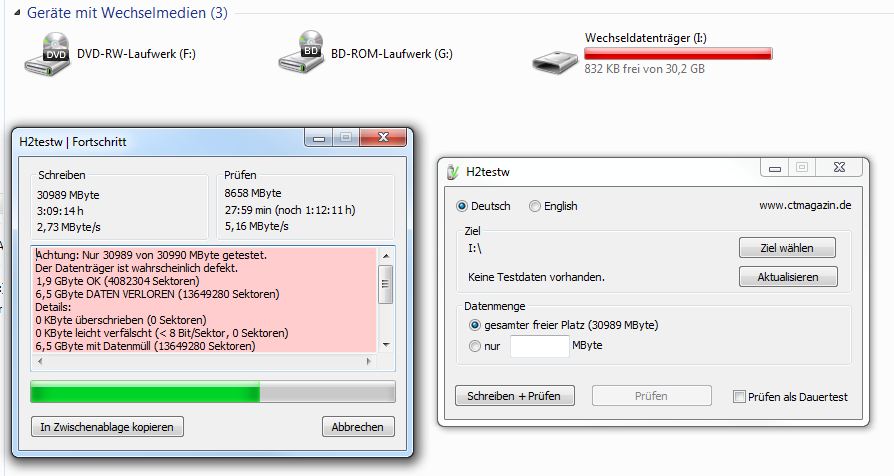Click the H2testw app icon in title bar
This screenshot has width=894, height=476.
pyautogui.click(x=453, y=172)
